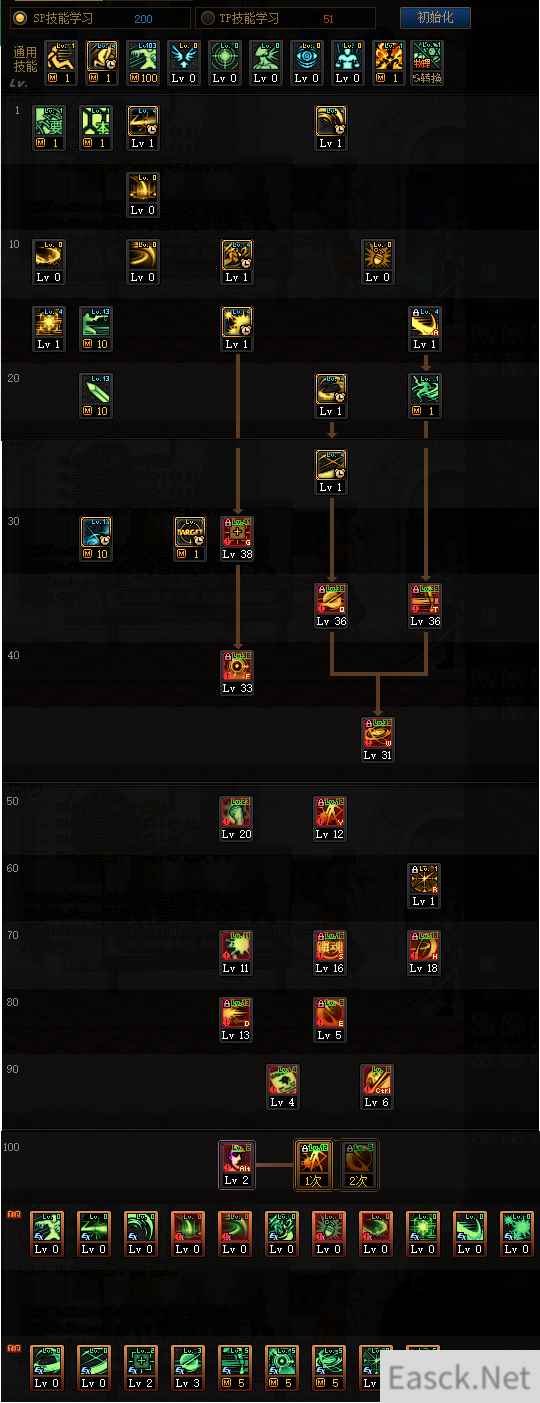Click the 5转换 skill icon
This screenshot has height=1403, width=540.
coord(427,62)
